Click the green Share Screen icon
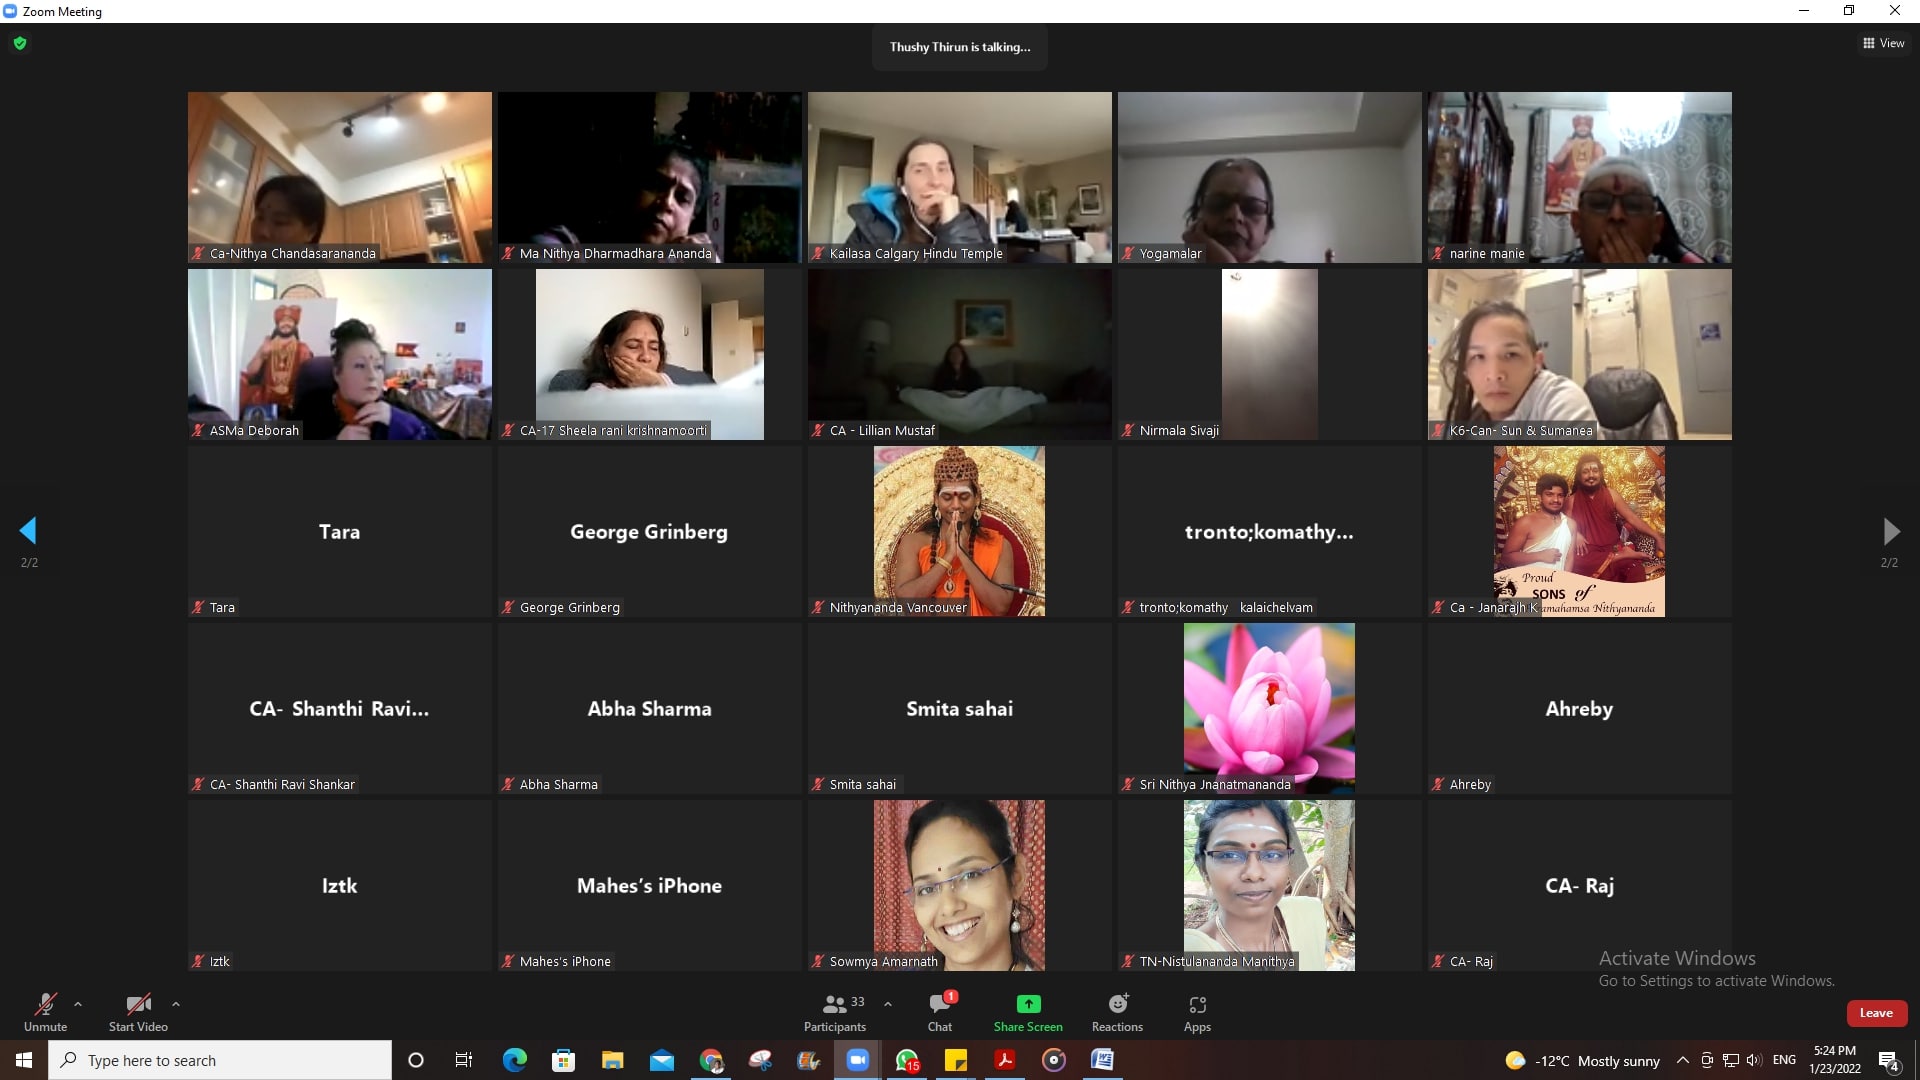Image resolution: width=1920 pixels, height=1080 pixels. coord(1028,1004)
